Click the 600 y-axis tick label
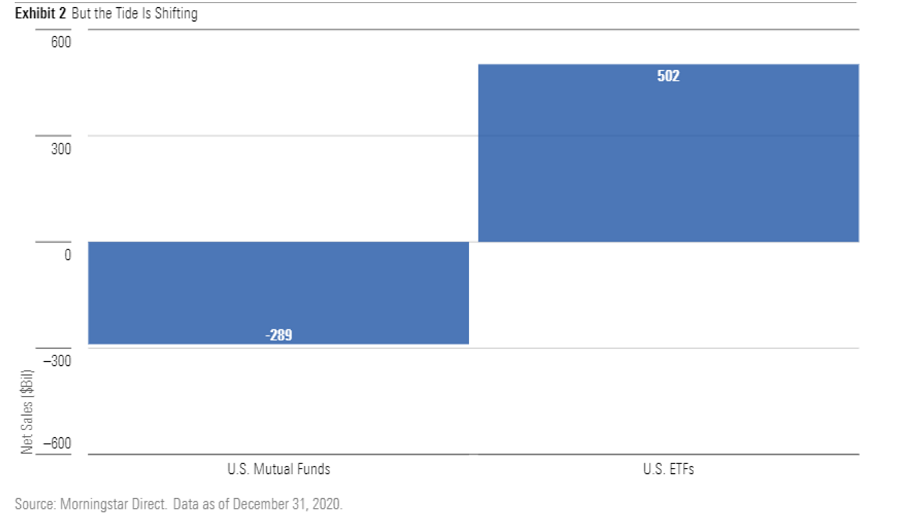900x526 pixels. (x=62, y=45)
